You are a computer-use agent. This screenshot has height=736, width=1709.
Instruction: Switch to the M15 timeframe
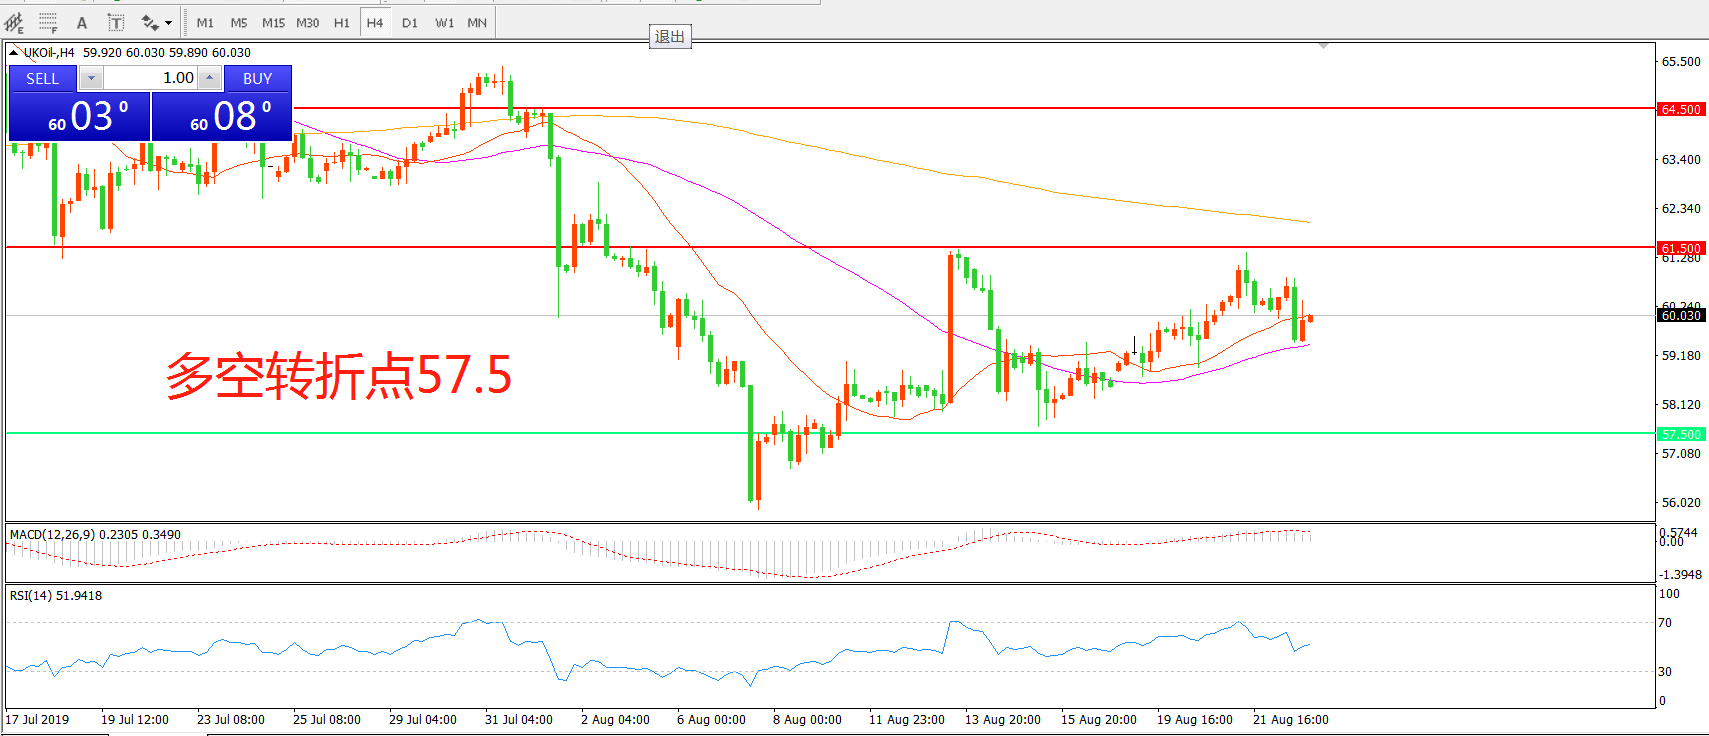(x=273, y=22)
